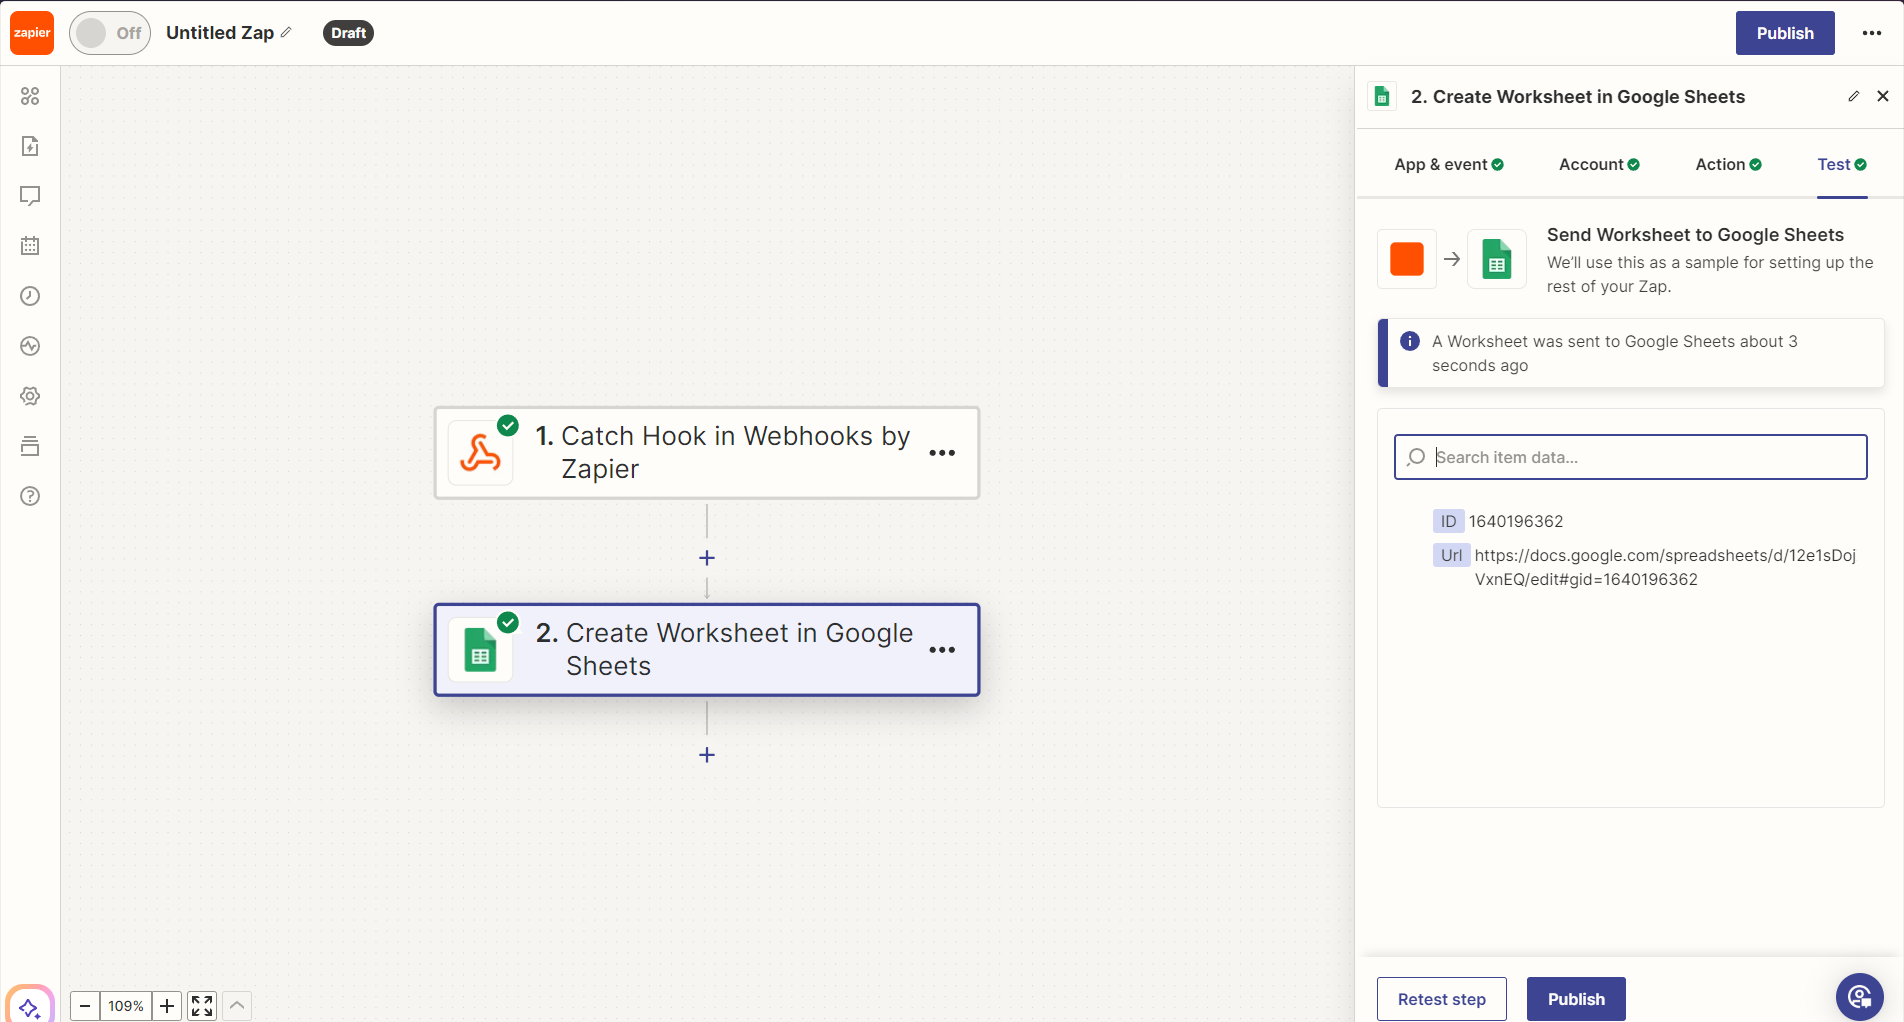Switch to the Action tab

(x=1727, y=165)
